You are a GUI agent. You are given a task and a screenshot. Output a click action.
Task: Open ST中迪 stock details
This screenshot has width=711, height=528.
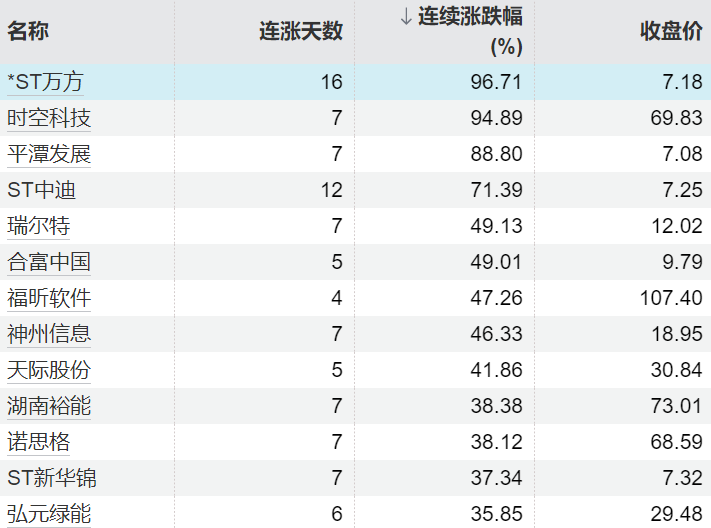click(42, 190)
